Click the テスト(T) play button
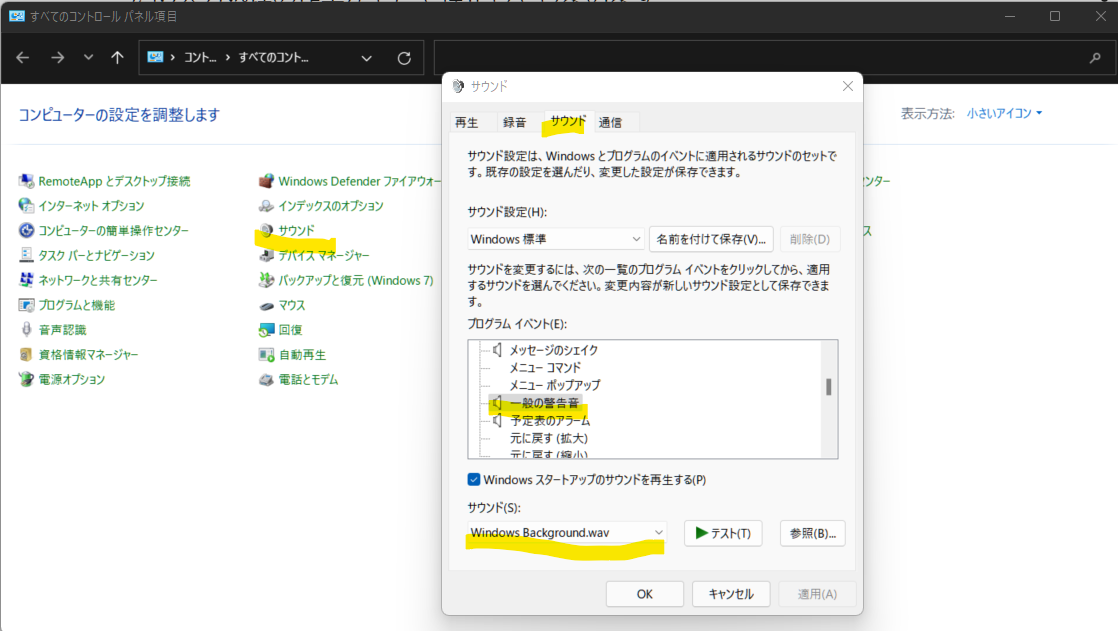Screen dimensions: 1118x631 pos(723,533)
